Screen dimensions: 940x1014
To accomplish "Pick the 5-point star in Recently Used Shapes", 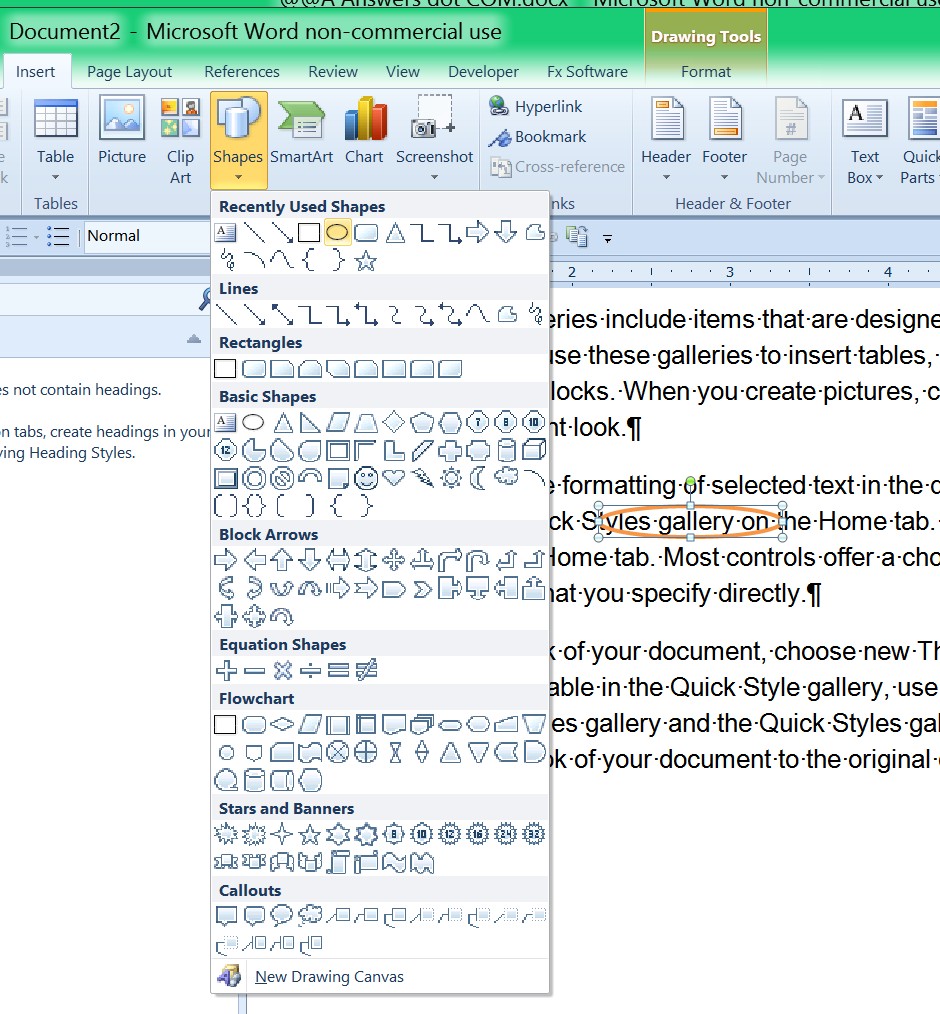I will (x=365, y=261).
